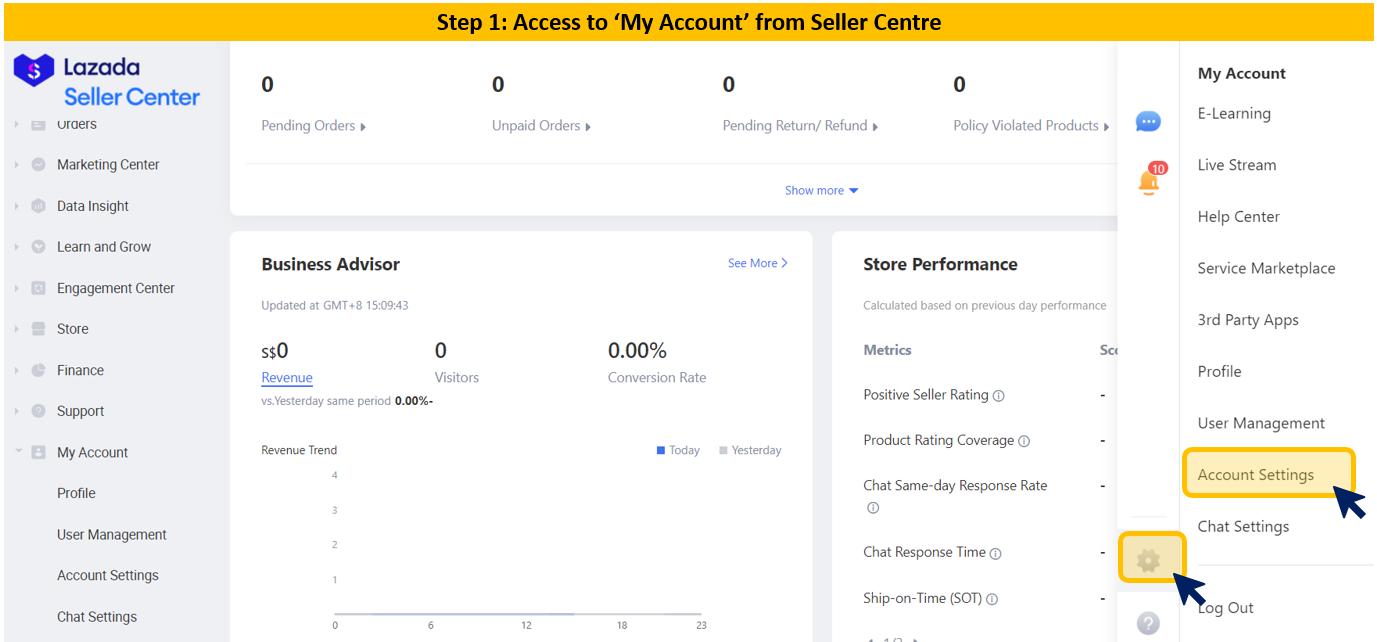
Task: Expand the Data Insight menu arrow
Action: click(x=16, y=206)
